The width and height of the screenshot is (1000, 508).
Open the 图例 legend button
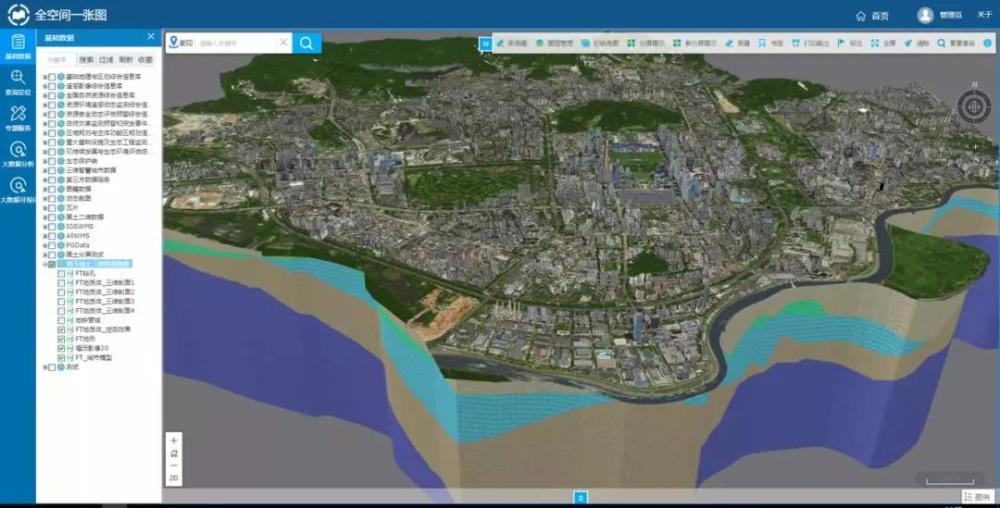978,497
